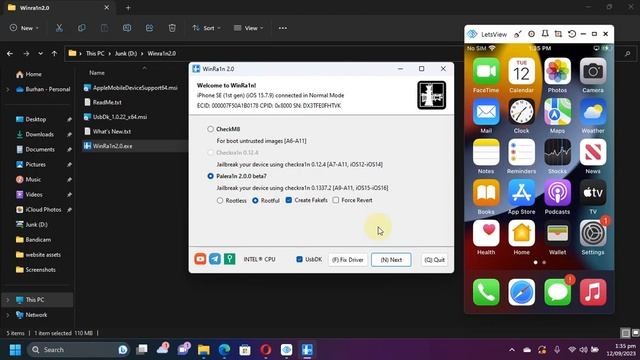Click the LetsView pin window icon
This screenshot has width=640, height=360.
[x=545, y=34]
